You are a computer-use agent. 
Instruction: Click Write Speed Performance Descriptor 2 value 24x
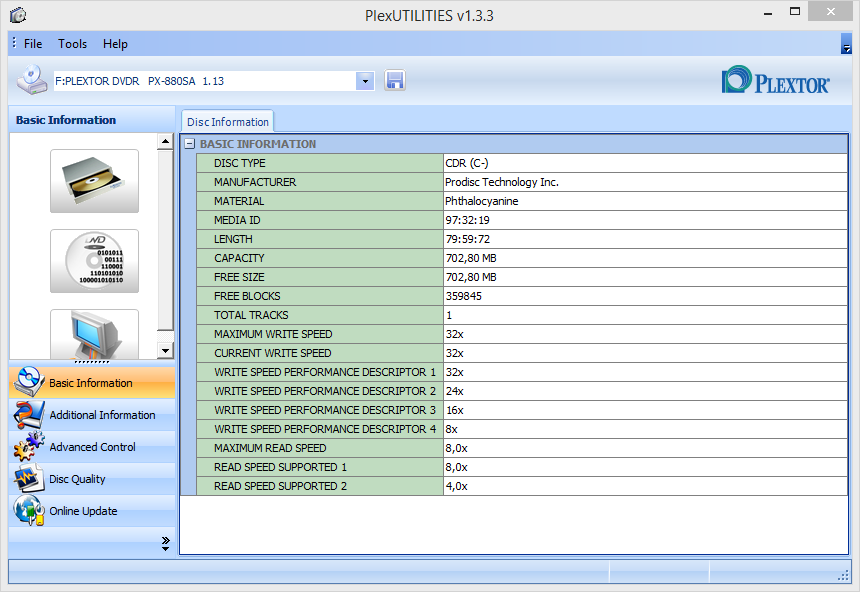(x=455, y=391)
